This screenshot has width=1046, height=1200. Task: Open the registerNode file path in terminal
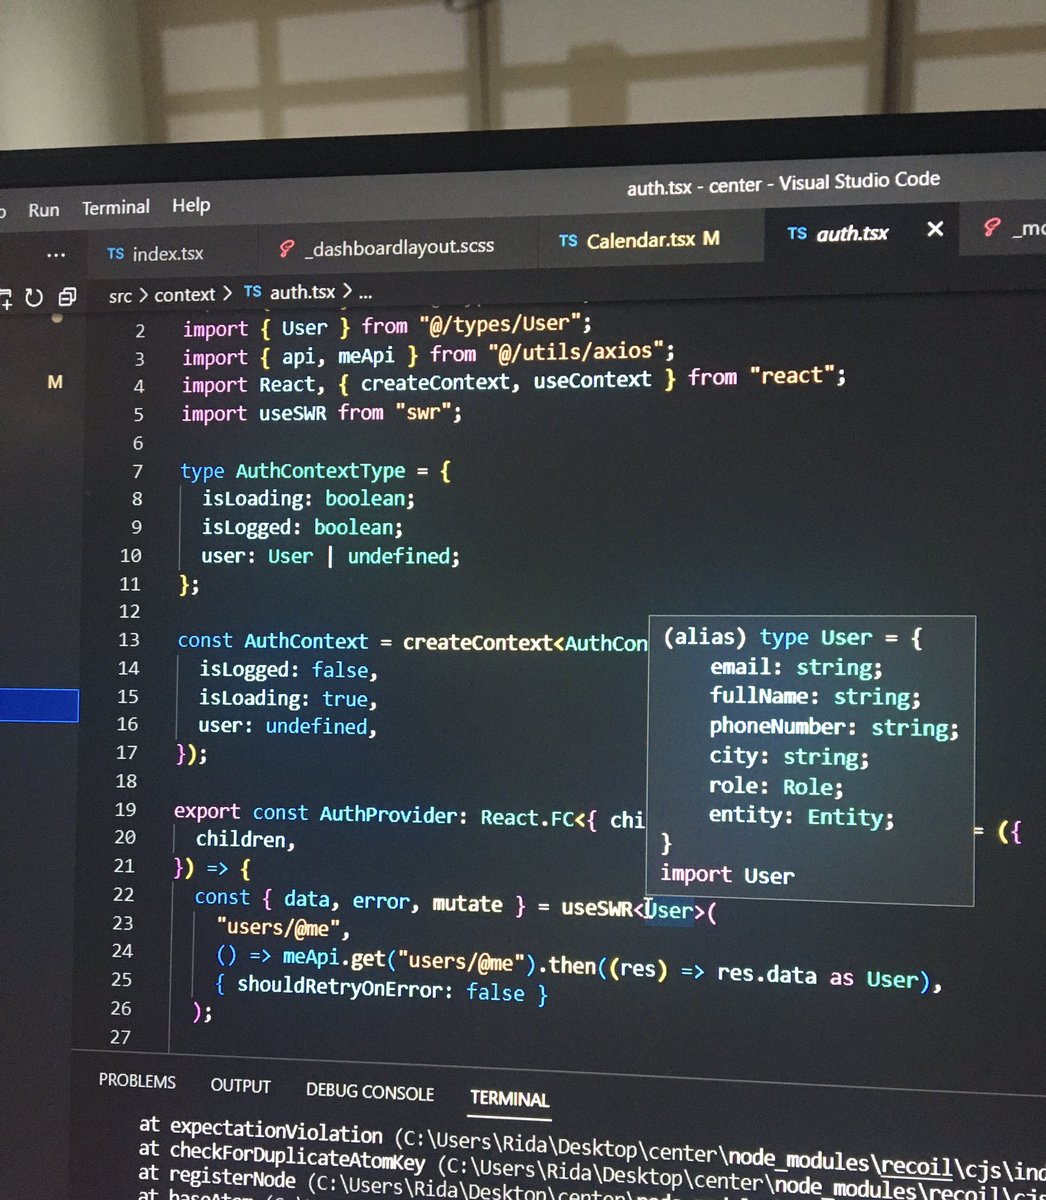click(676, 1189)
